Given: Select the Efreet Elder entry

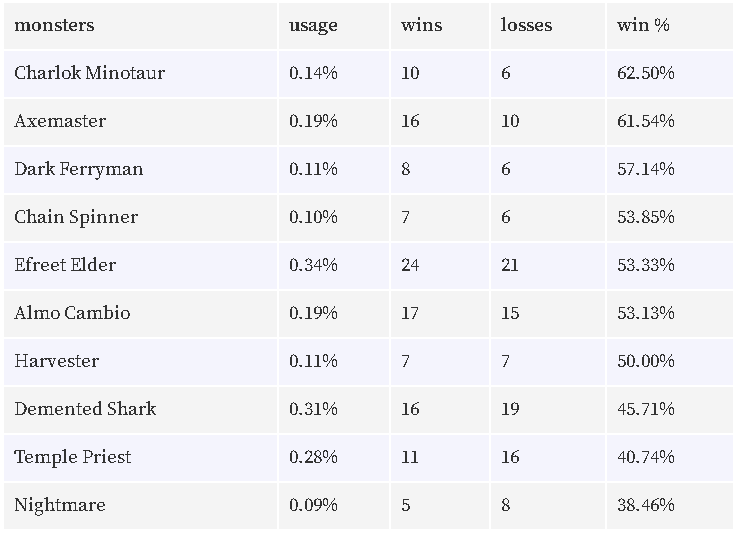Looking at the screenshot, I should point(65,265).
